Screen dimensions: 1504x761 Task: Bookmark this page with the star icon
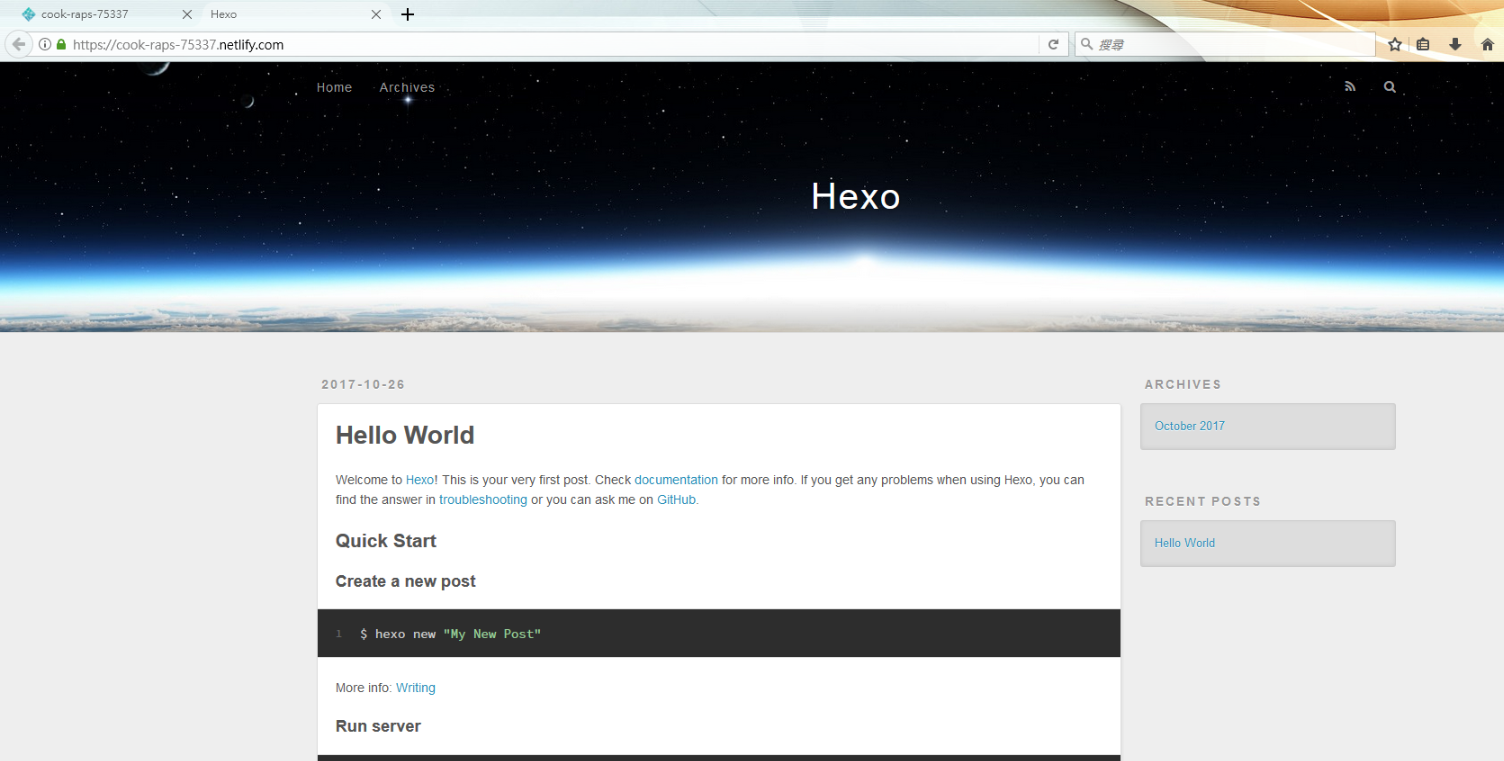tap(1394, 44)
